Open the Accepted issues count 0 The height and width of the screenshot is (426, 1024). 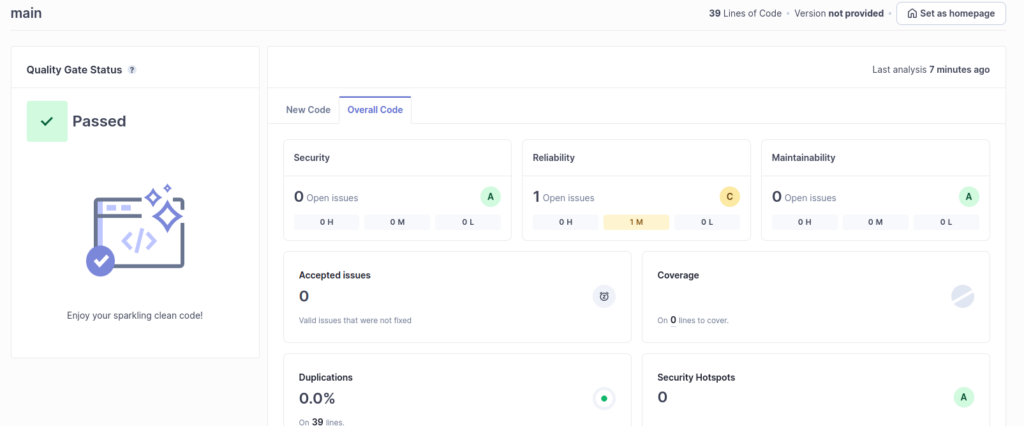[x=304, y=296]
